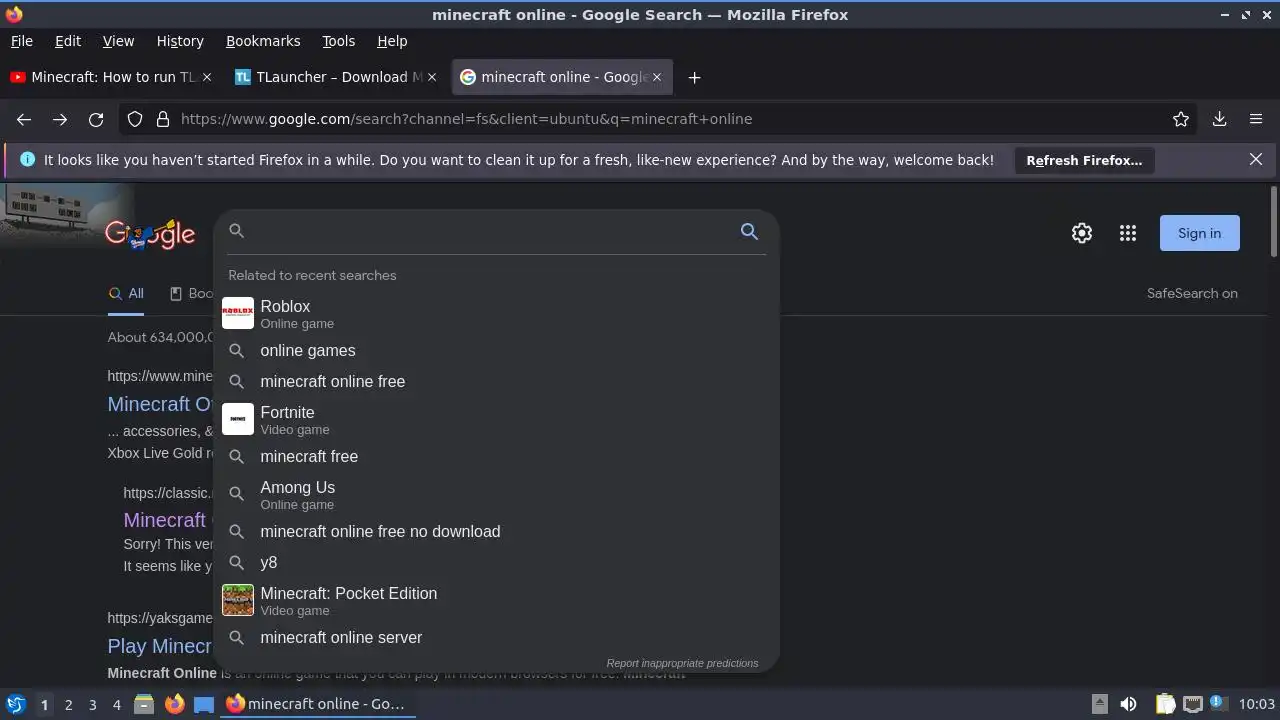This screenshot has height=720, width=1280.
Task: View site security padlock info
Action: click(163, 119)
